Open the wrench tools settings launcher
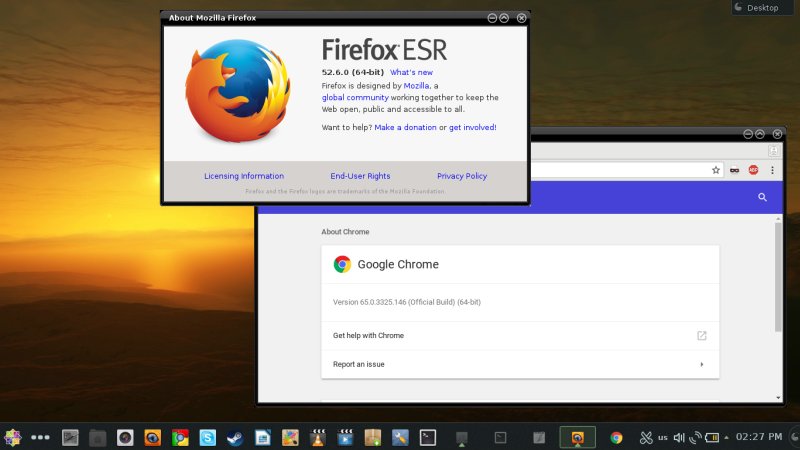The image size is (800, 450). (x=401, y=437)
